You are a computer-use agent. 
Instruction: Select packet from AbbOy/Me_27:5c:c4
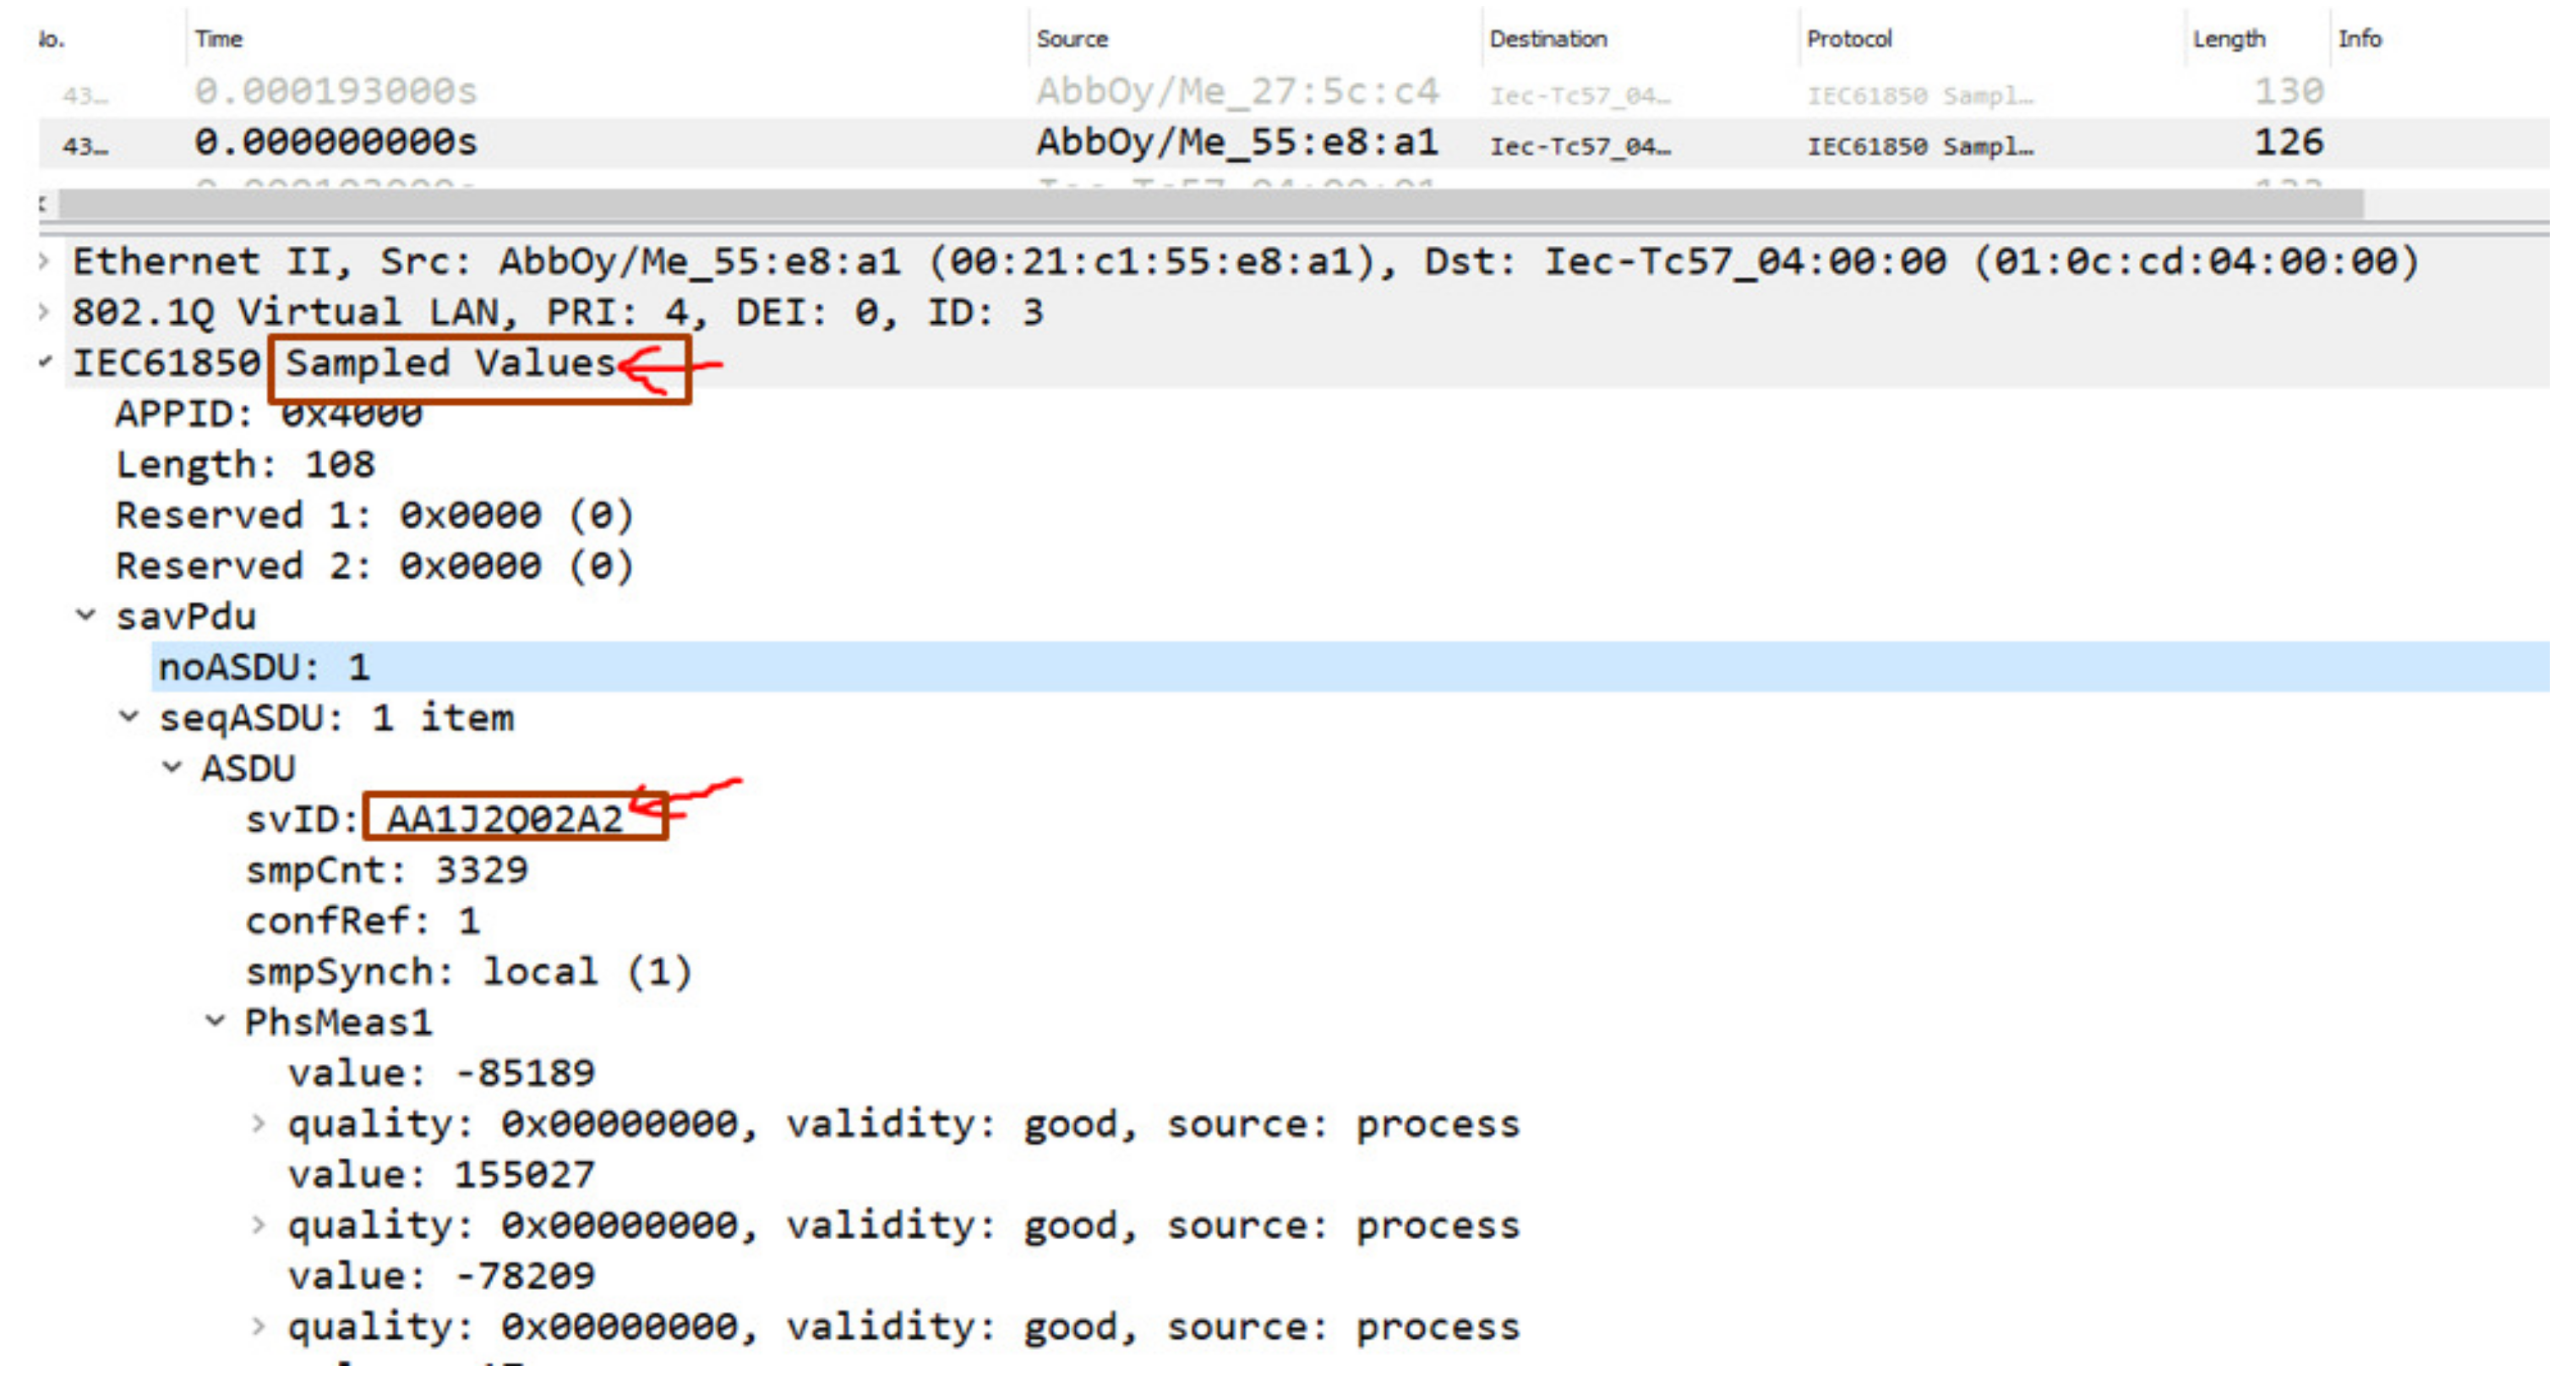coord(1237,92)
